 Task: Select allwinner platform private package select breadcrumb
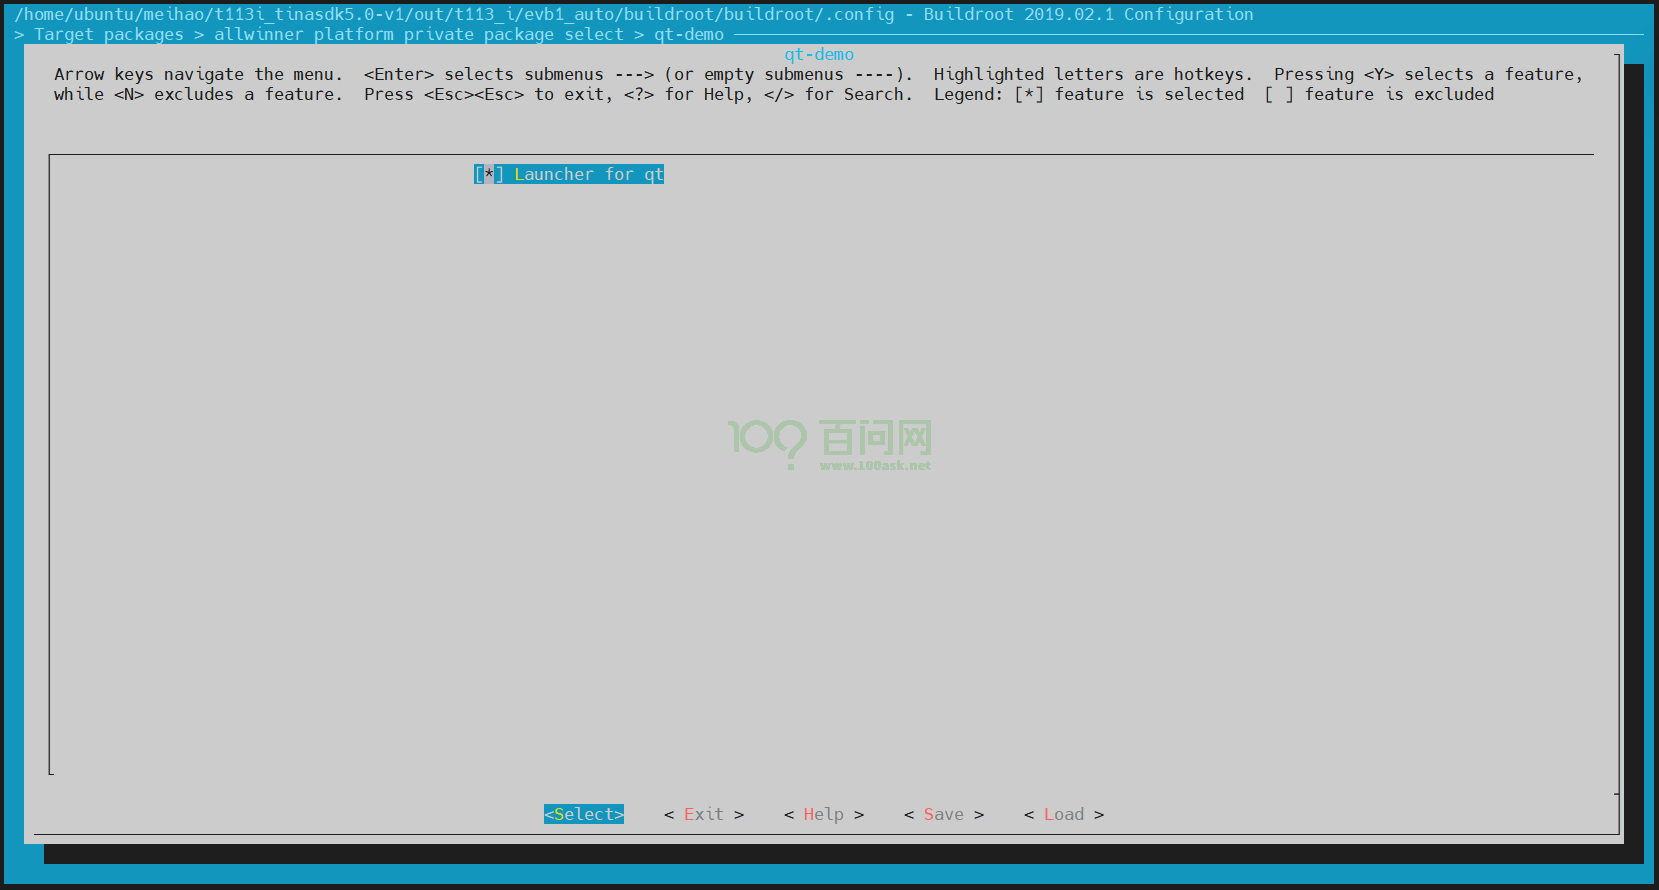(418, 35)
